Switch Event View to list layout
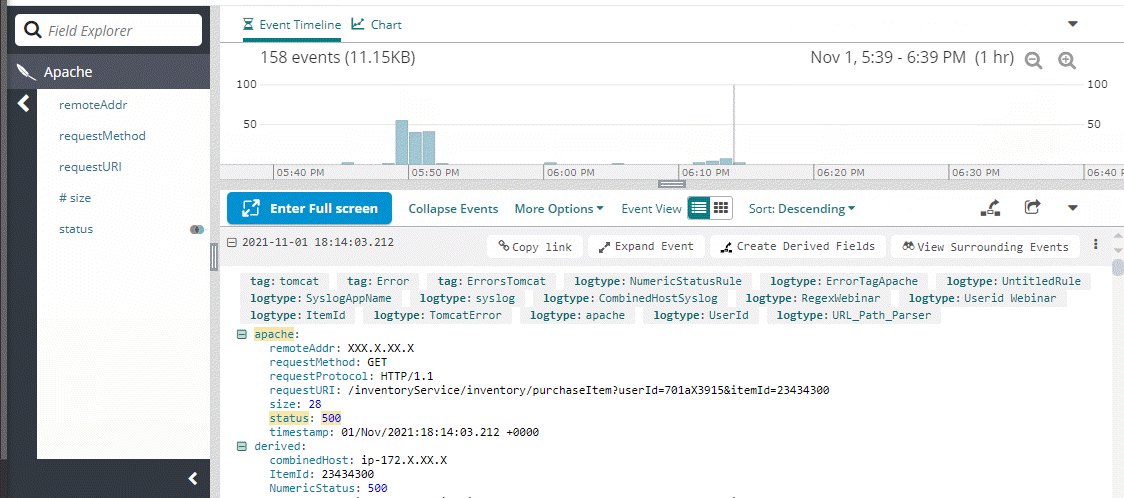The image size is (1124, 498). 699,208
